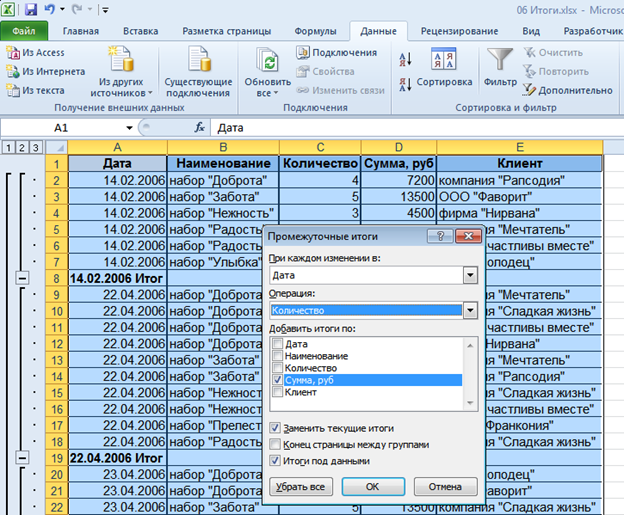Check the Наименование checkbox
Viewport: 624px width, 515px height.
278,355
